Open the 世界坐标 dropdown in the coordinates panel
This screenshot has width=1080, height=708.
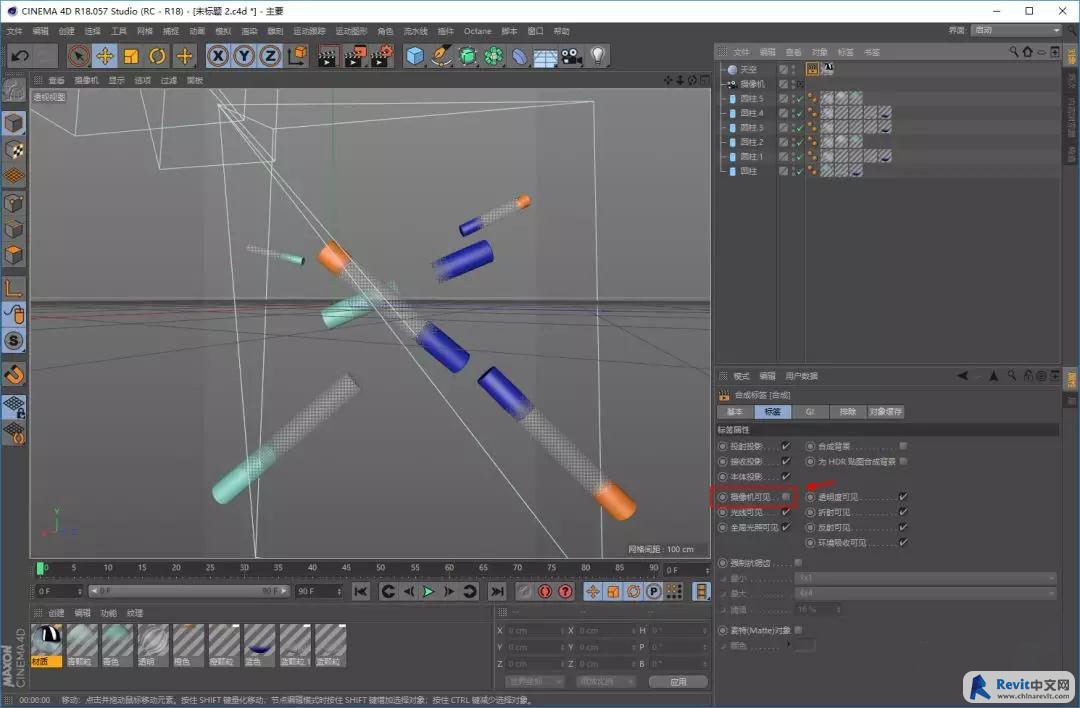pyautogui.click(x=534, y=681)
